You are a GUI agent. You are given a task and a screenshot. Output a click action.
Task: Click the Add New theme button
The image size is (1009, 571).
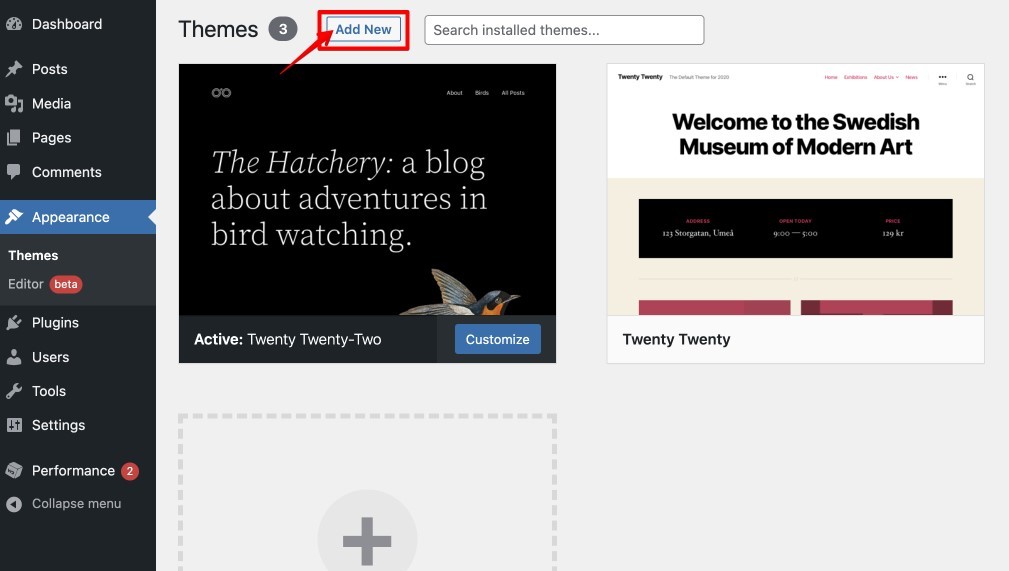(x=363, y=30)
